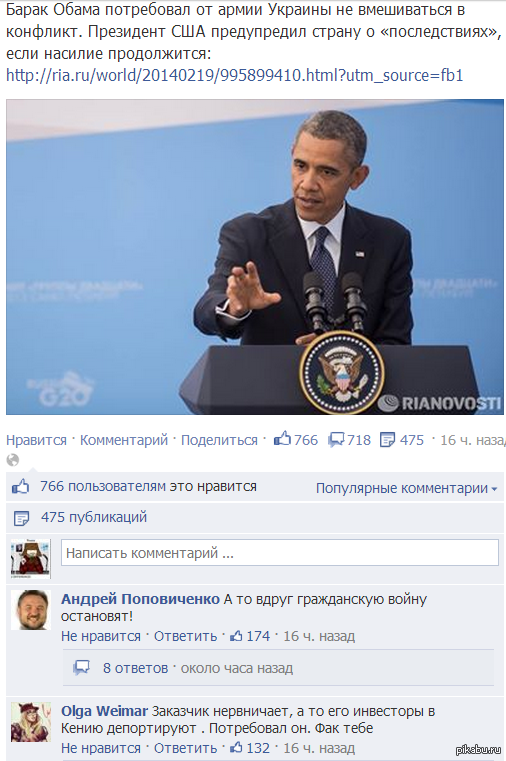Screen dimensions: 506x761
Task: Click thumbs-up icon with 132 likes
Action: point(236,747)
